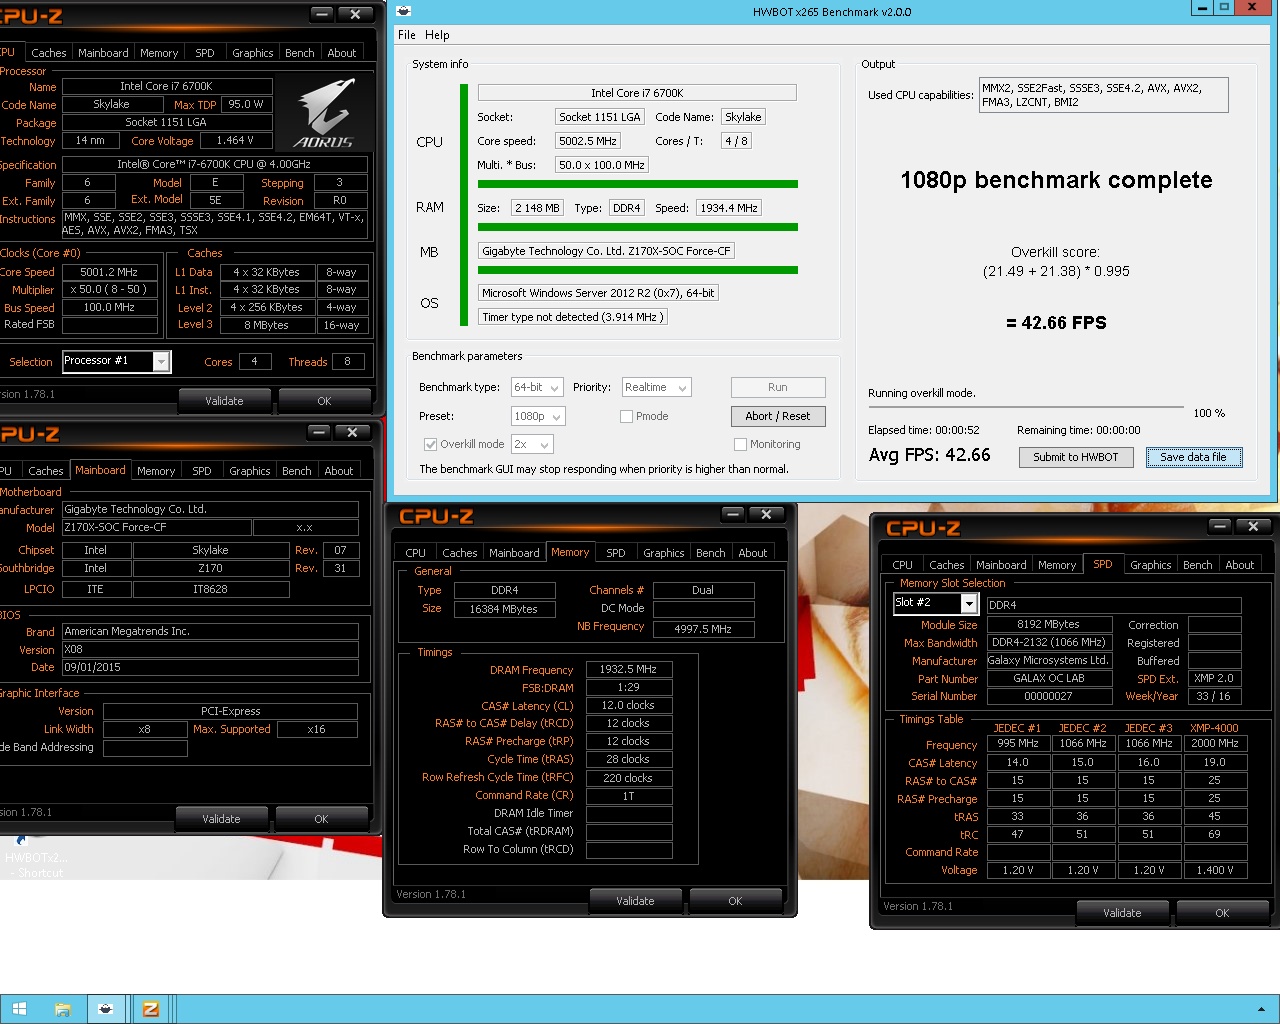Click the Z170X-SOC Force-CF model field in Mainboard
The height and width of the screenshot is (1024, 1280).
[x=156, y=527]
